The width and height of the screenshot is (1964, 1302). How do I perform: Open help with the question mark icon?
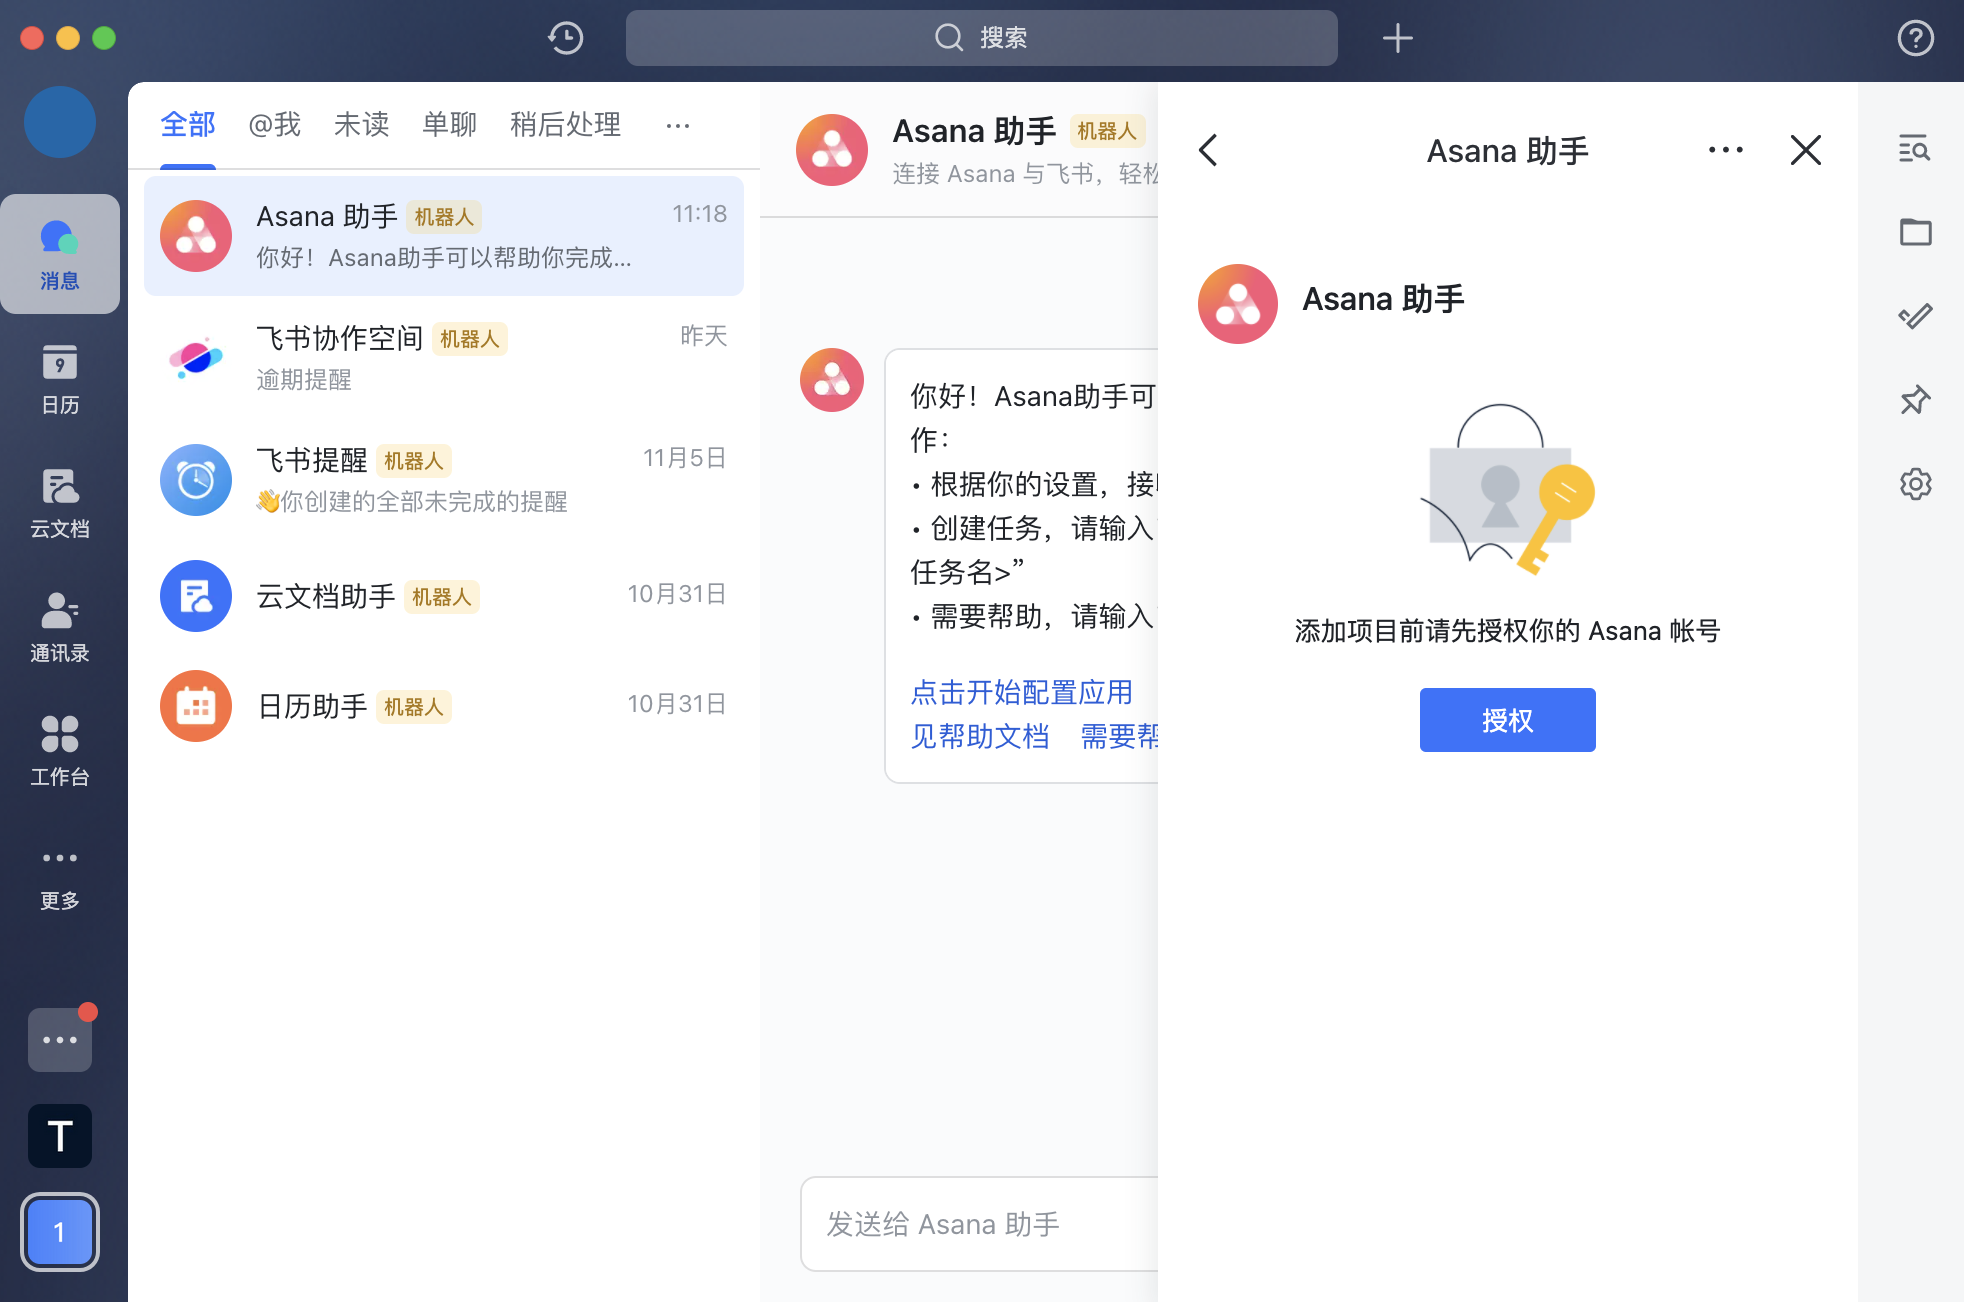(x=1915, y=38)
